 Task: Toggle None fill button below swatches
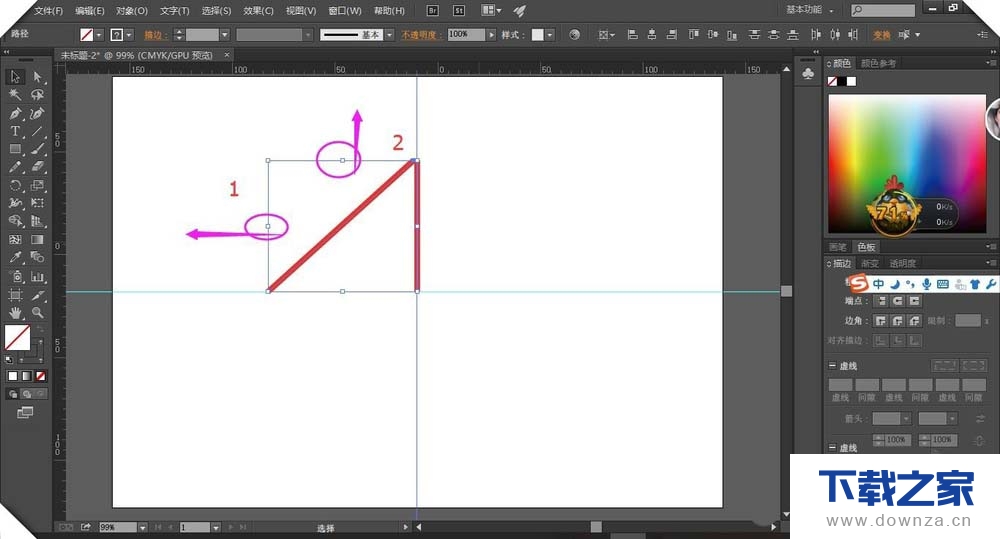tap(41, 376)
